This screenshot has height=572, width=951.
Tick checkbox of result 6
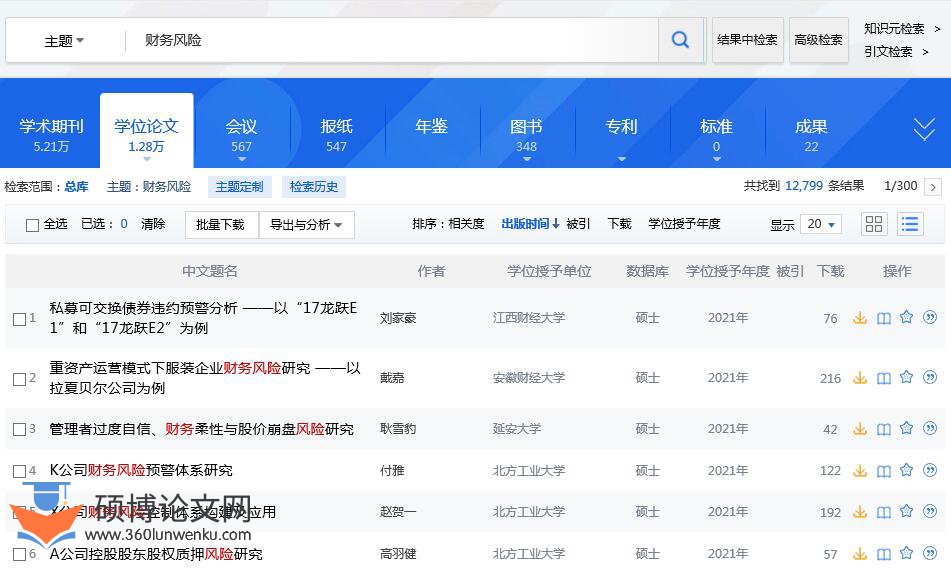[19, 554]
